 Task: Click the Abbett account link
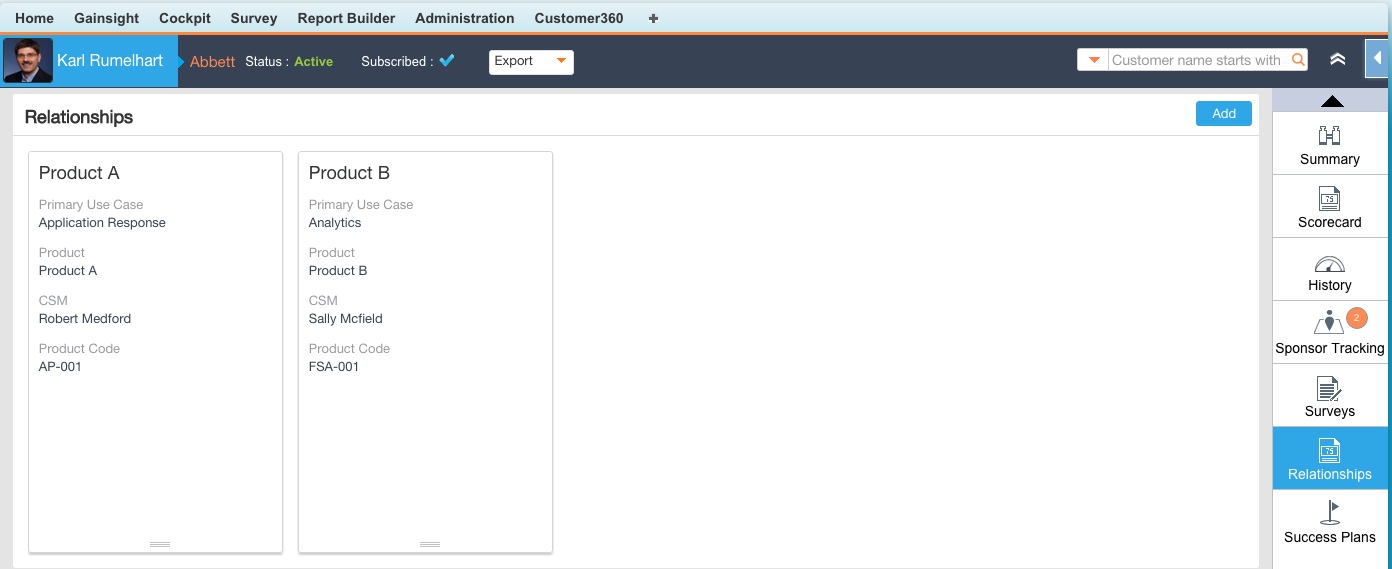(212, 61)
